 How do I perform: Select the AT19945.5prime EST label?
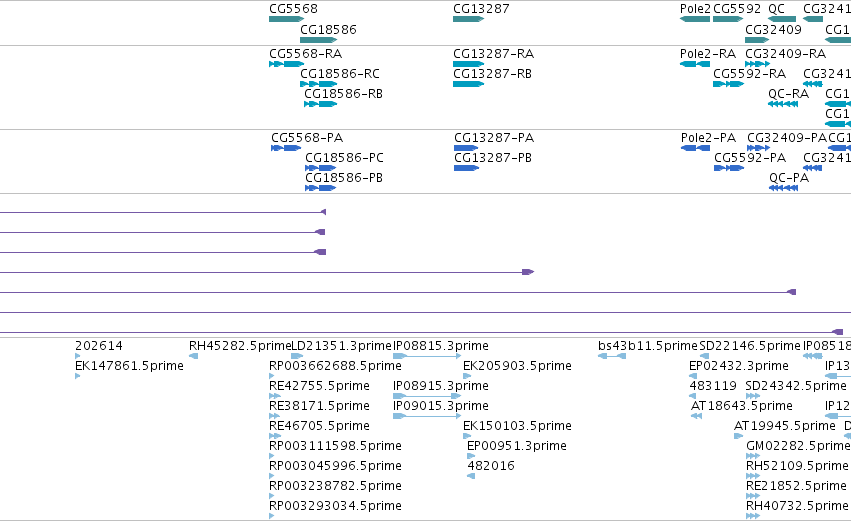(785, 426)
